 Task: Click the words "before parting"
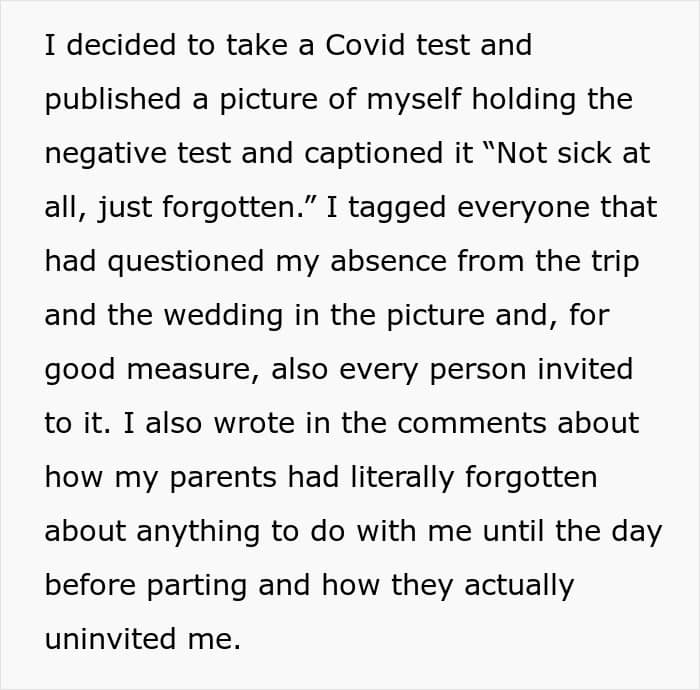(146, 586)
